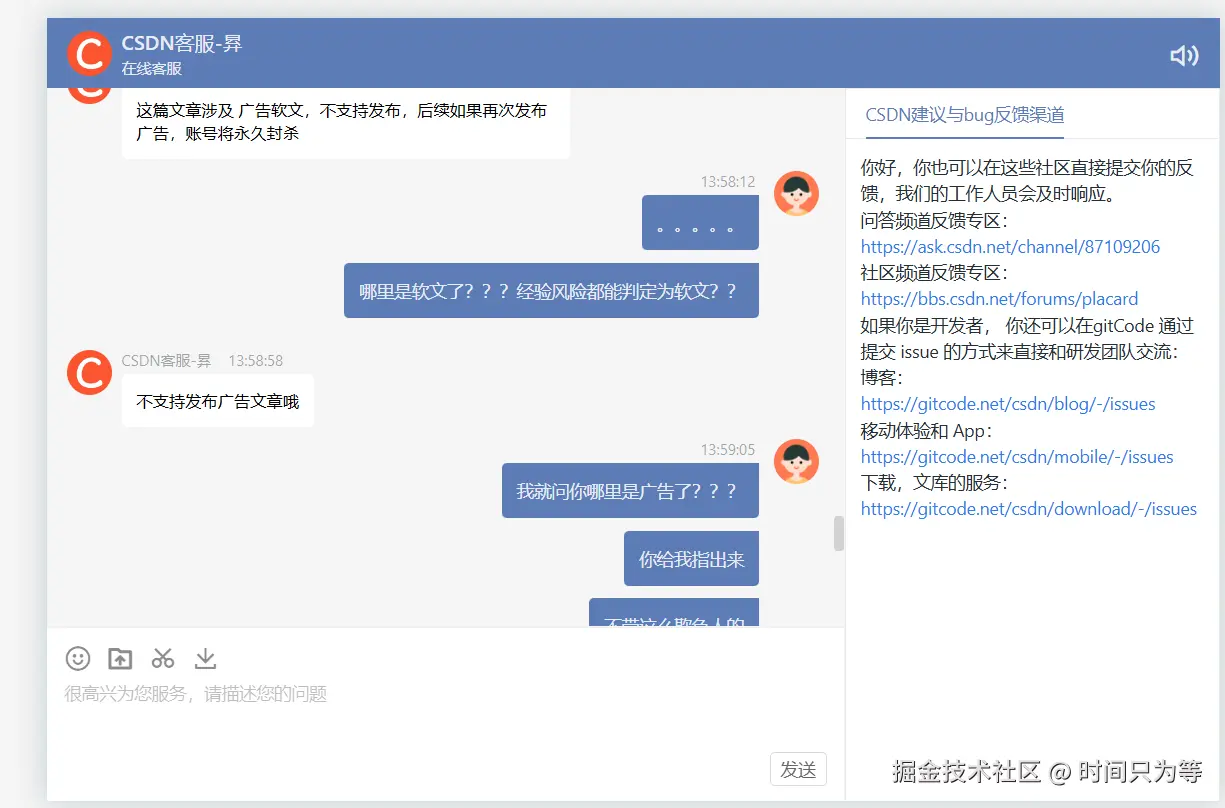Click the 发送 send button
The width and height of the screenshot is (1225, 808).
point(798,769)
